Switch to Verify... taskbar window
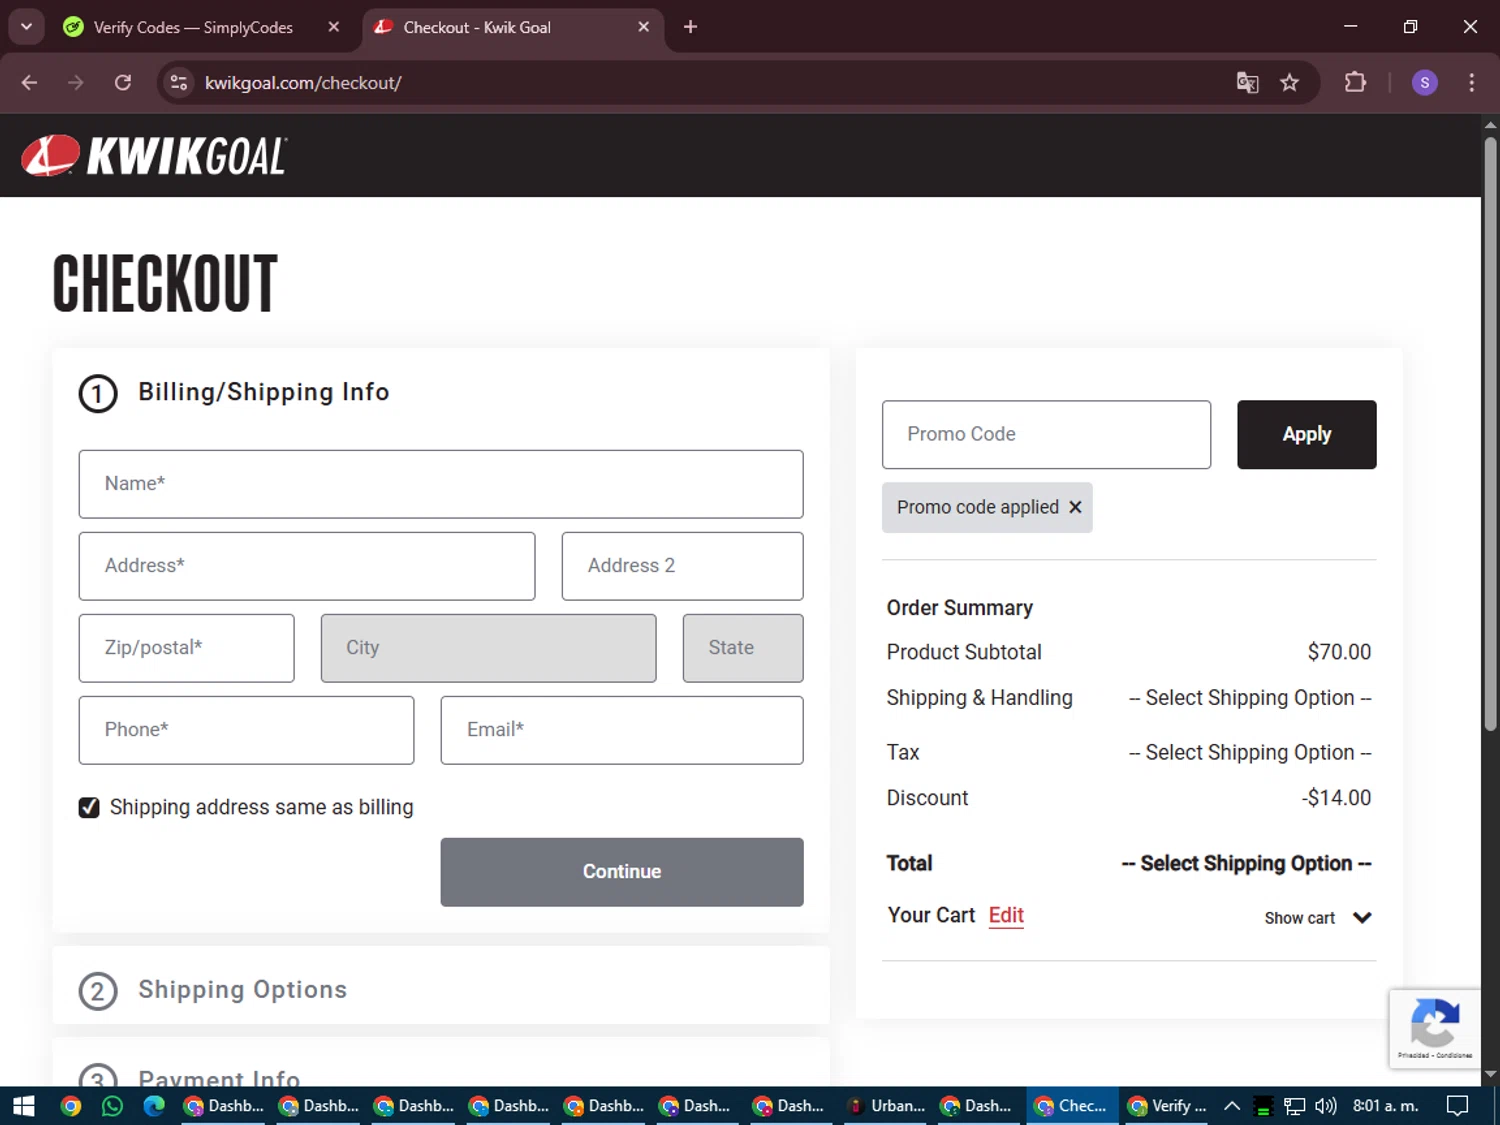1500x1125 pixels. pos(1167,1106)
